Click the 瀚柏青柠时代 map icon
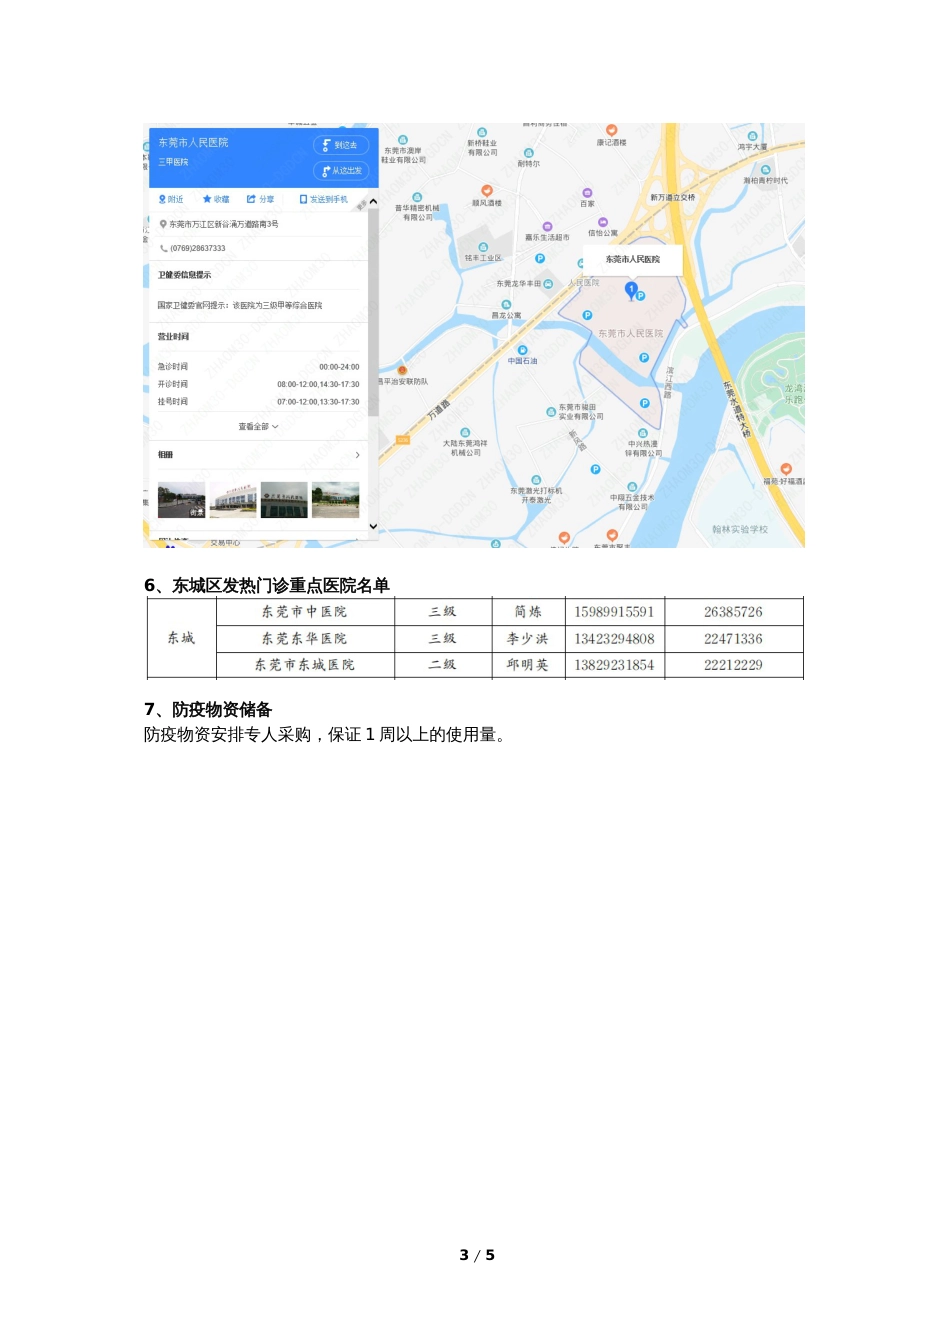 765,170
